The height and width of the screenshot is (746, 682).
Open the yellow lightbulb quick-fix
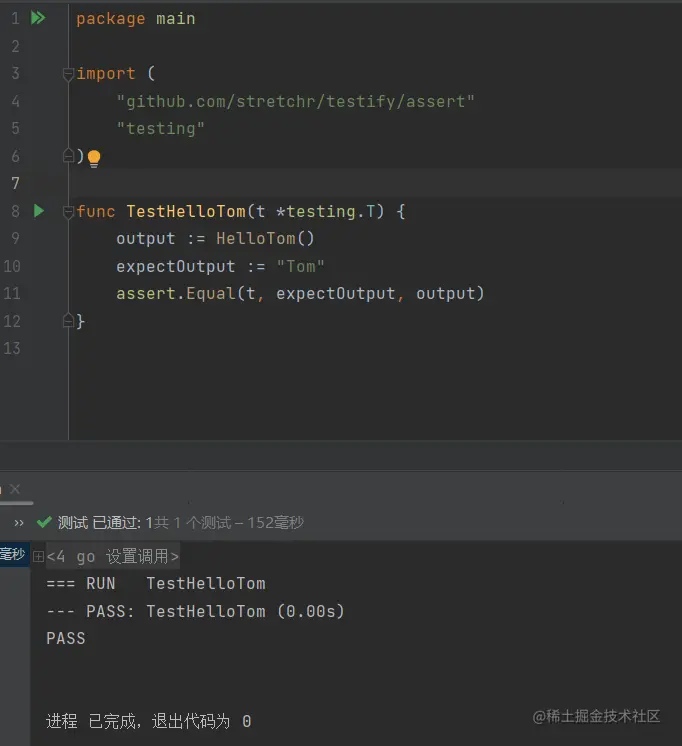point(94,158)
